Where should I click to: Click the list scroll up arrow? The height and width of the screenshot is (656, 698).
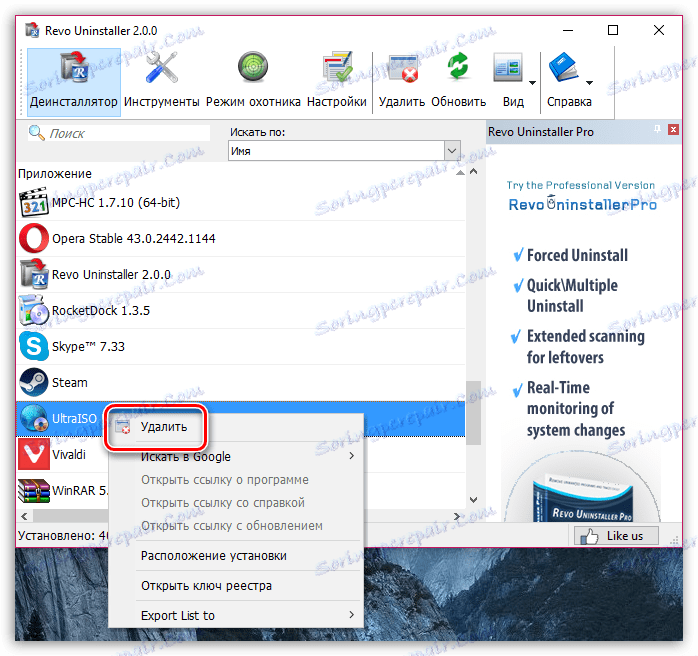tap(474, 172)
